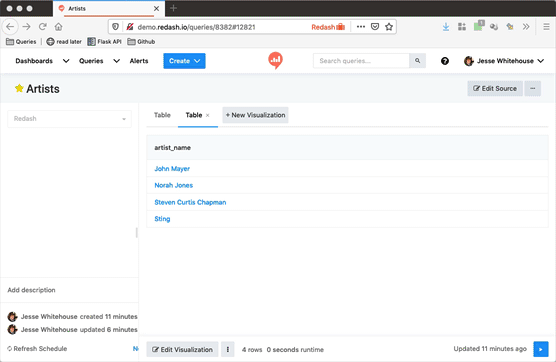Image resolution: width=556 pixels, height=362 pixels.
Task: Click the Redash container label in URL bar
Action: pyautogui.click(x=328, y=27)
